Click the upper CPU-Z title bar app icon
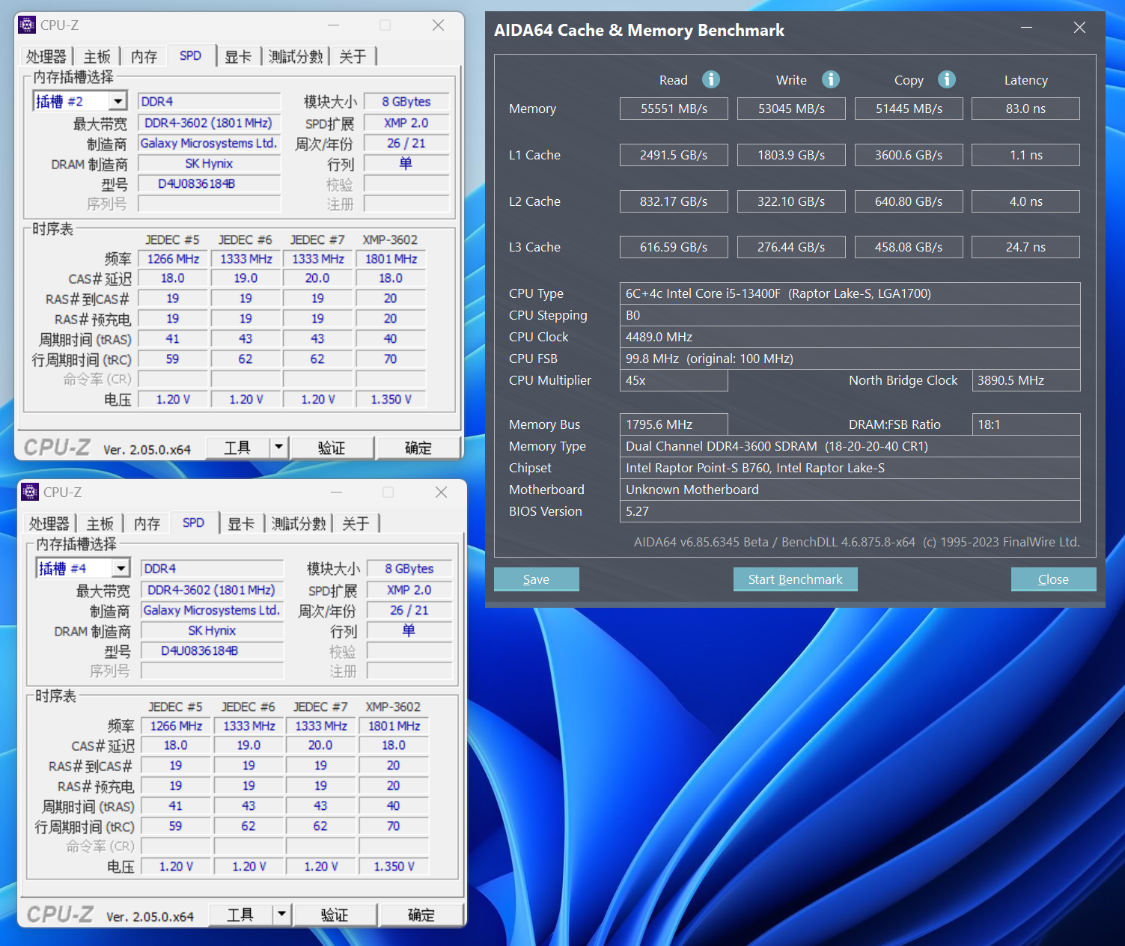The height and width of the screenshot is (946, 1125). tap(27, 25)
